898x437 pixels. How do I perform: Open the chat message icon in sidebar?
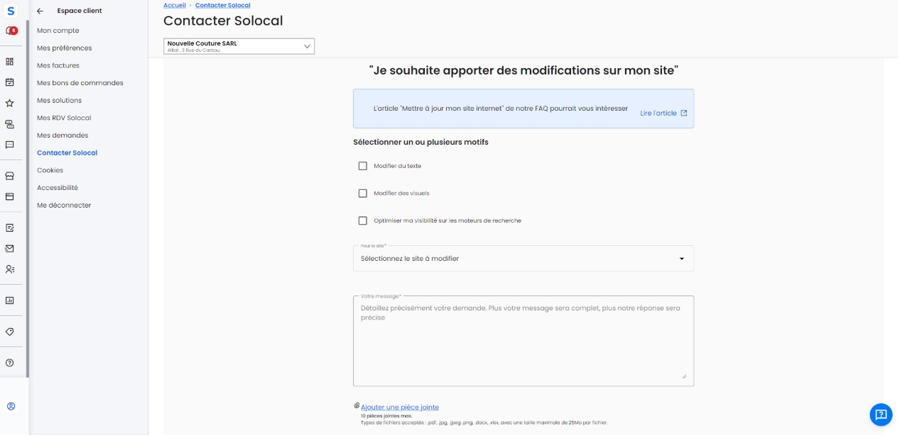(x=10, y=145)
